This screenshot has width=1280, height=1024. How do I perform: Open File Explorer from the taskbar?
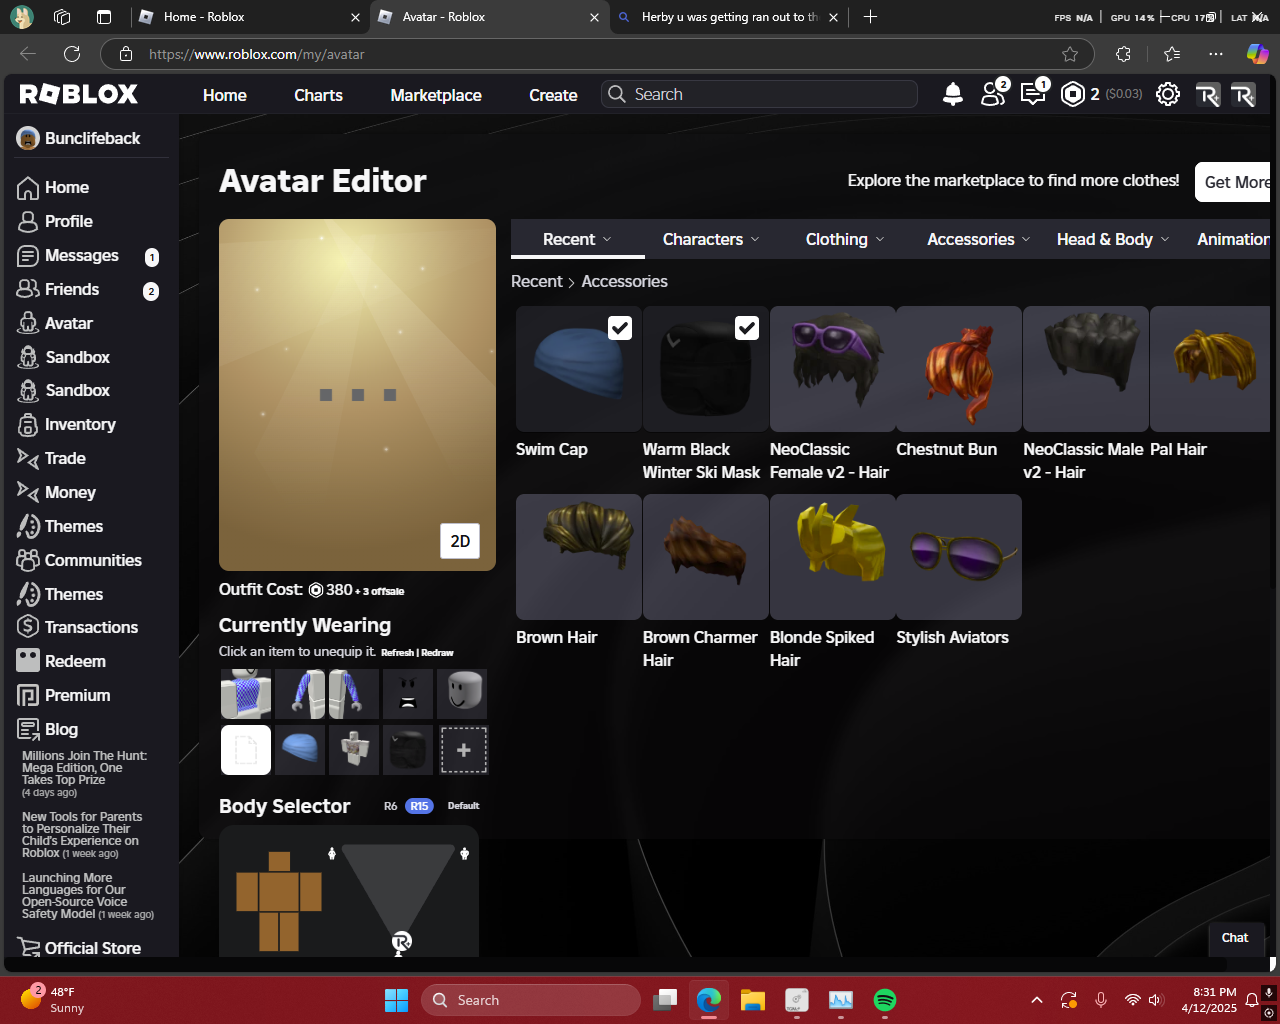[x=753, y=1000]
